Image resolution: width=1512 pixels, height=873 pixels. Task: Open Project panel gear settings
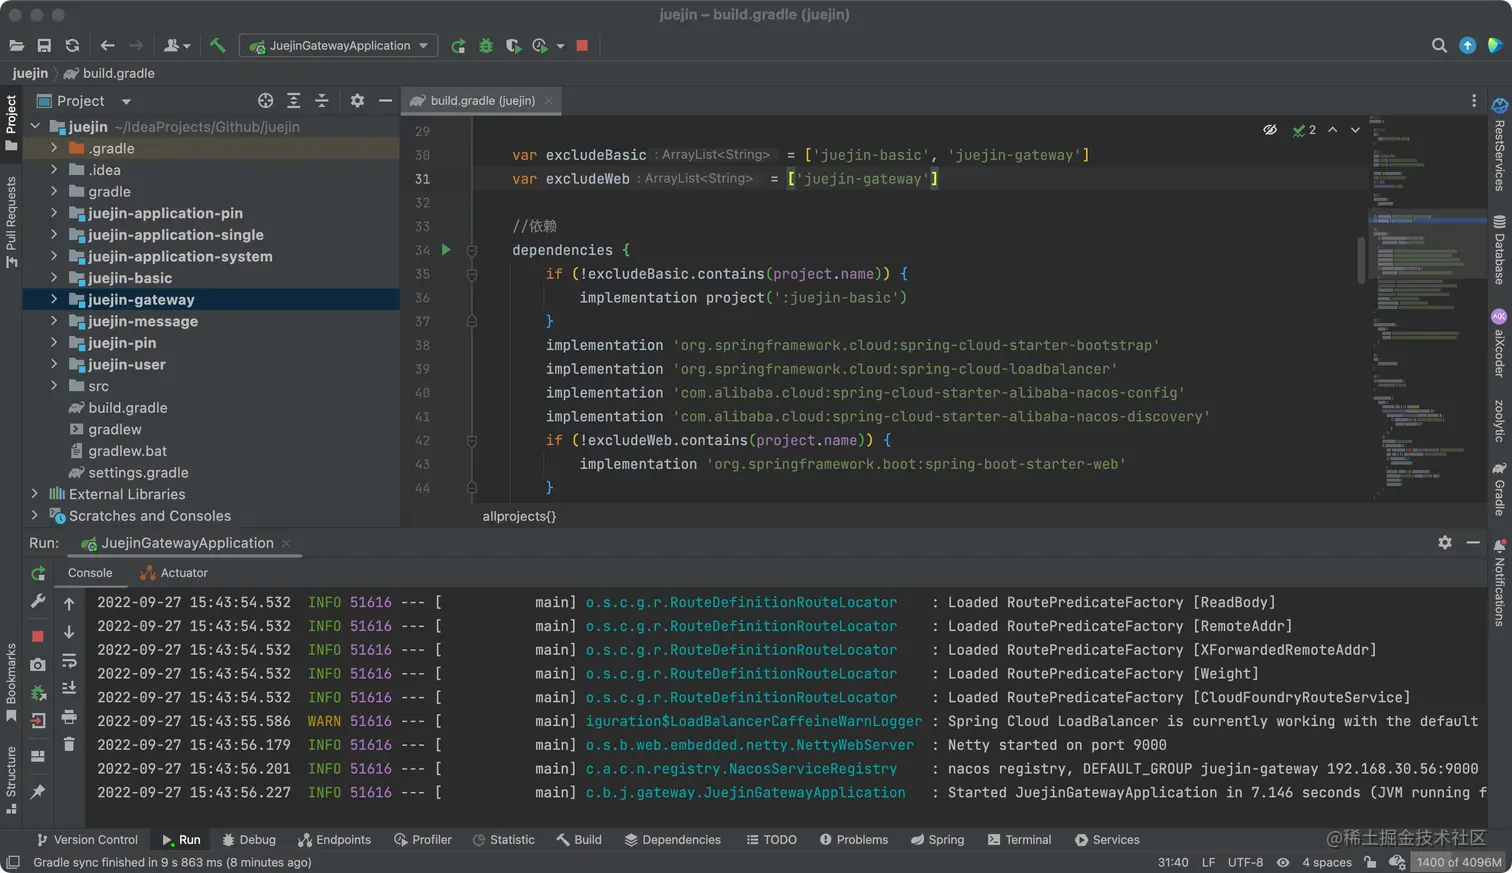tap(357, 101)
